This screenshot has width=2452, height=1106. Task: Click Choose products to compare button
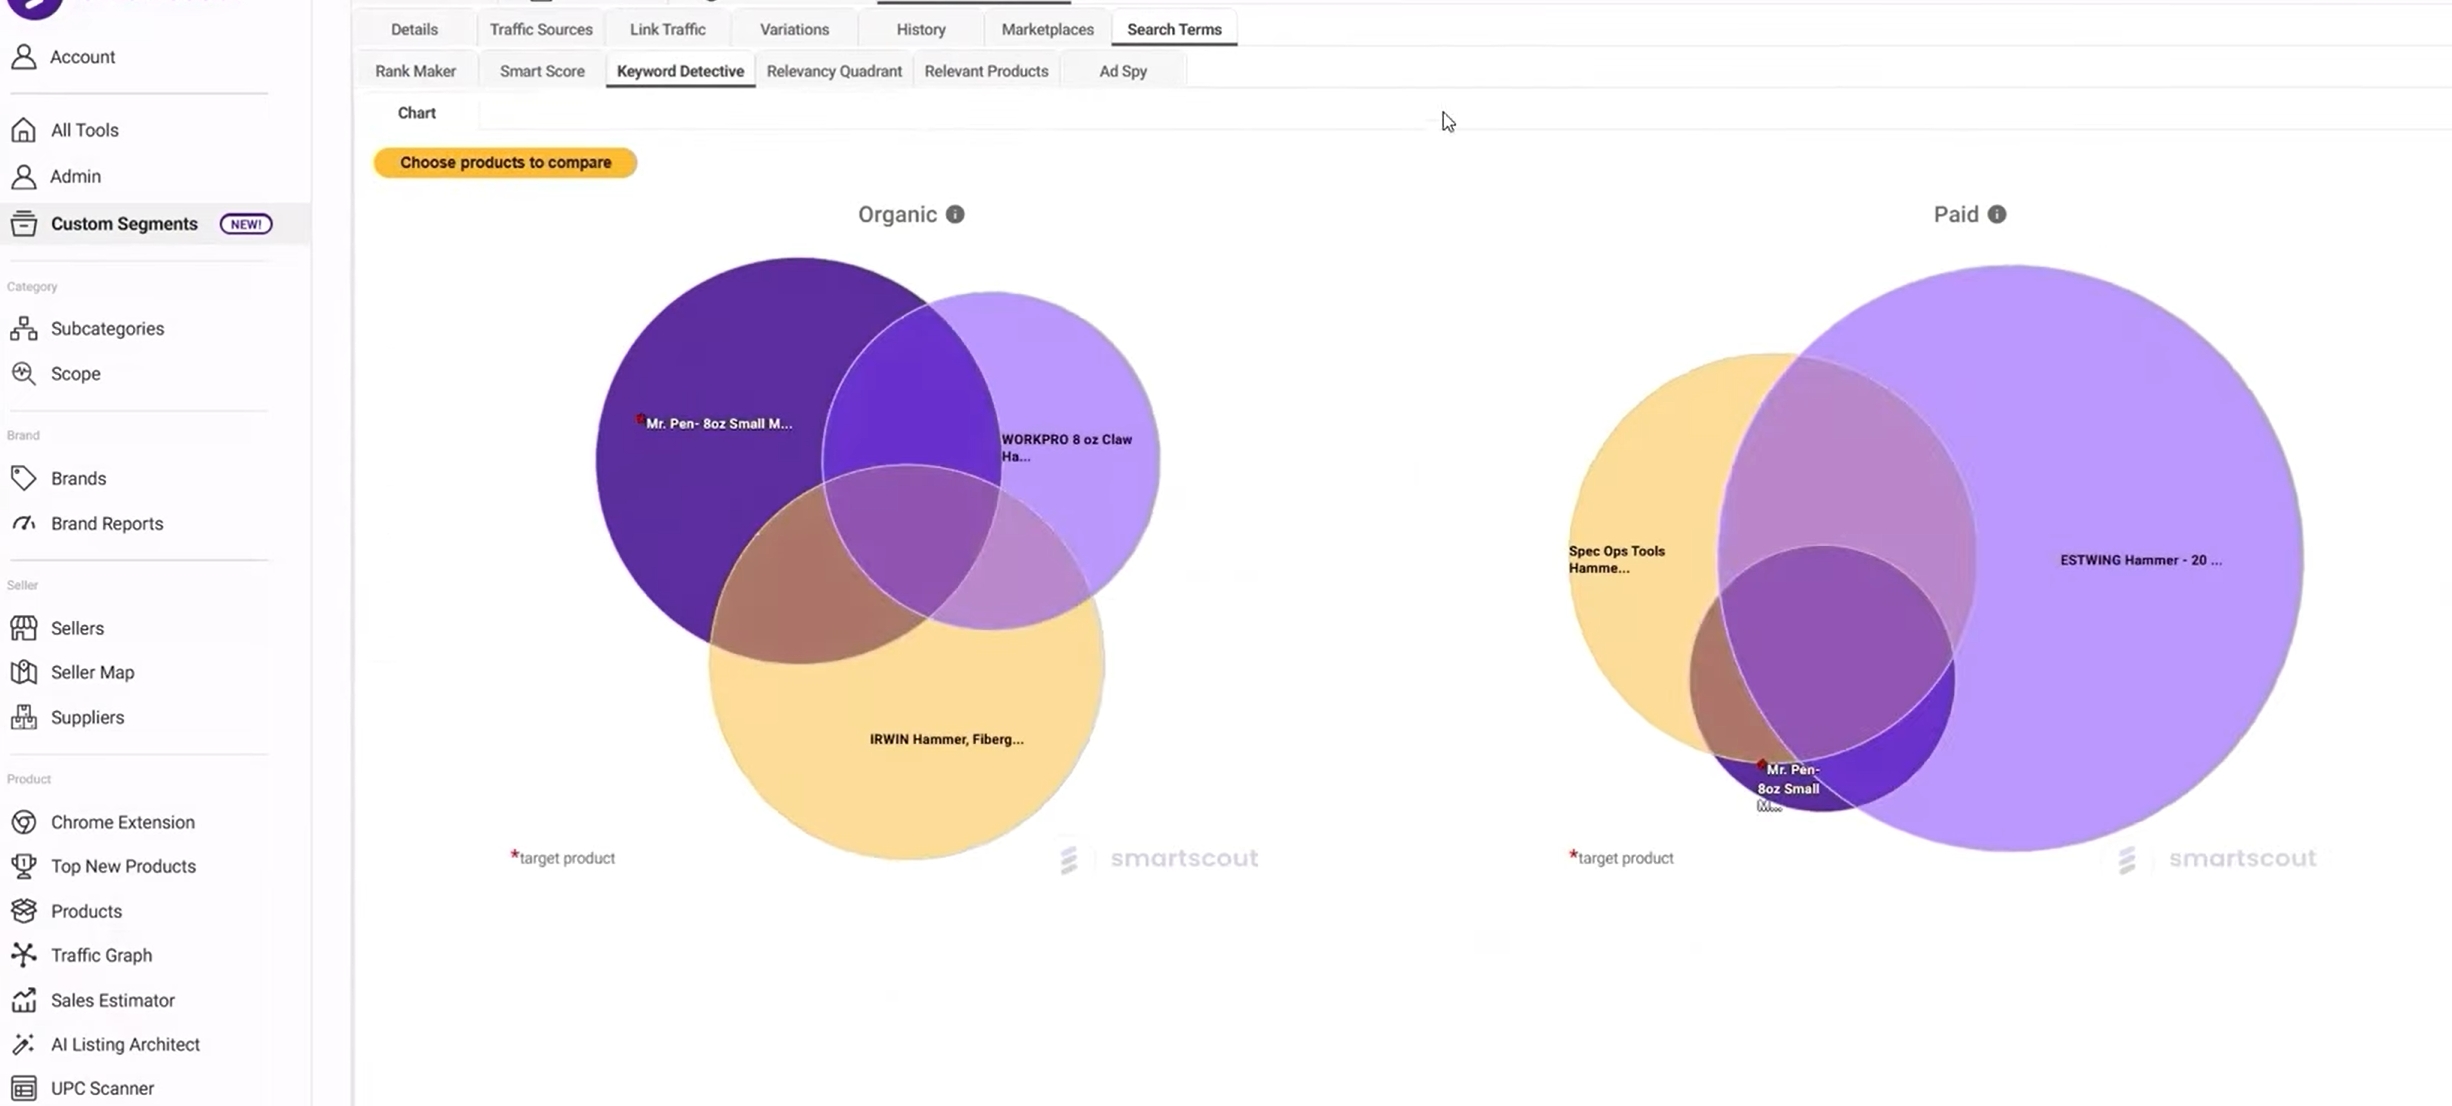505,162
